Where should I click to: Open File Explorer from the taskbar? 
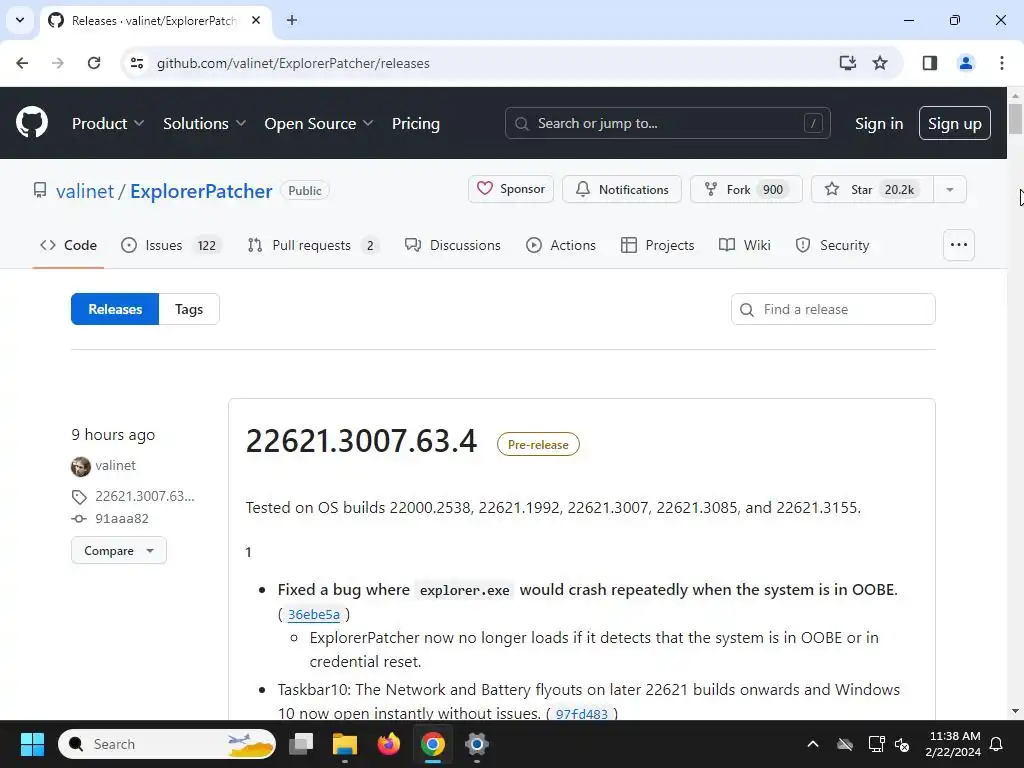pyautogui.click(x=345, y=744)
